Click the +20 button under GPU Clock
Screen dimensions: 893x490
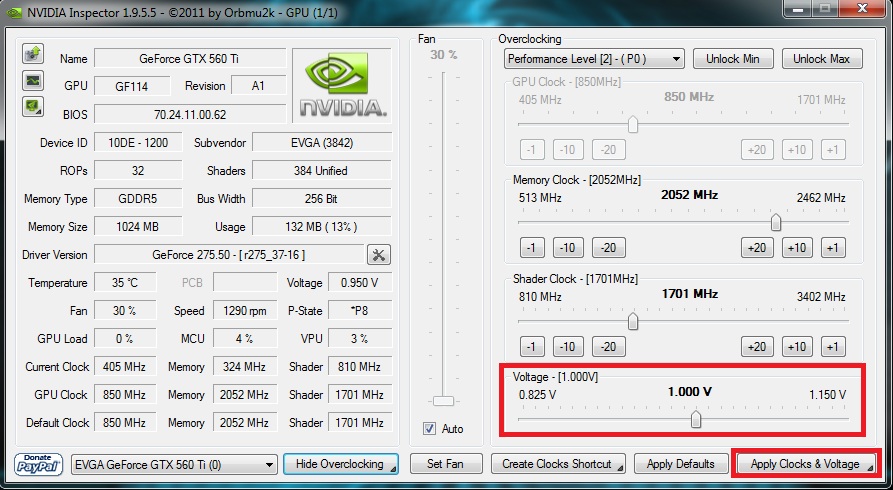pos(757,150)
